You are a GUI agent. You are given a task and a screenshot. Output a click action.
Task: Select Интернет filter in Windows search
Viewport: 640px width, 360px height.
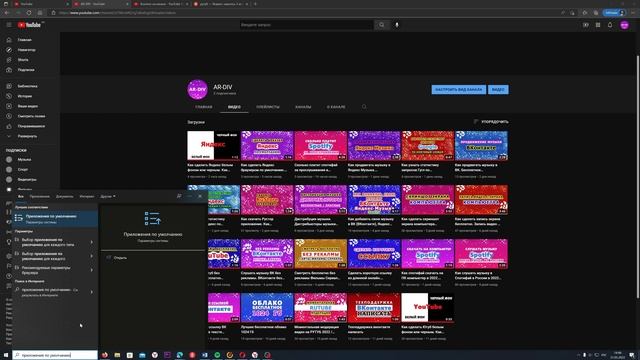[x=87, y=196]
